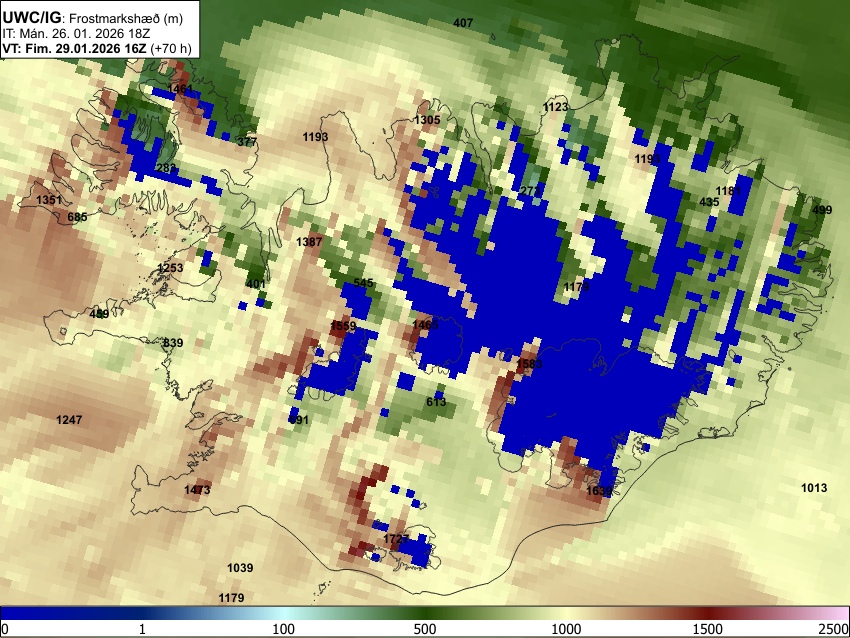Click the legend tick label 1500
Image resolution: width=850 pixels, height=638 pixels.
point(708,629)
